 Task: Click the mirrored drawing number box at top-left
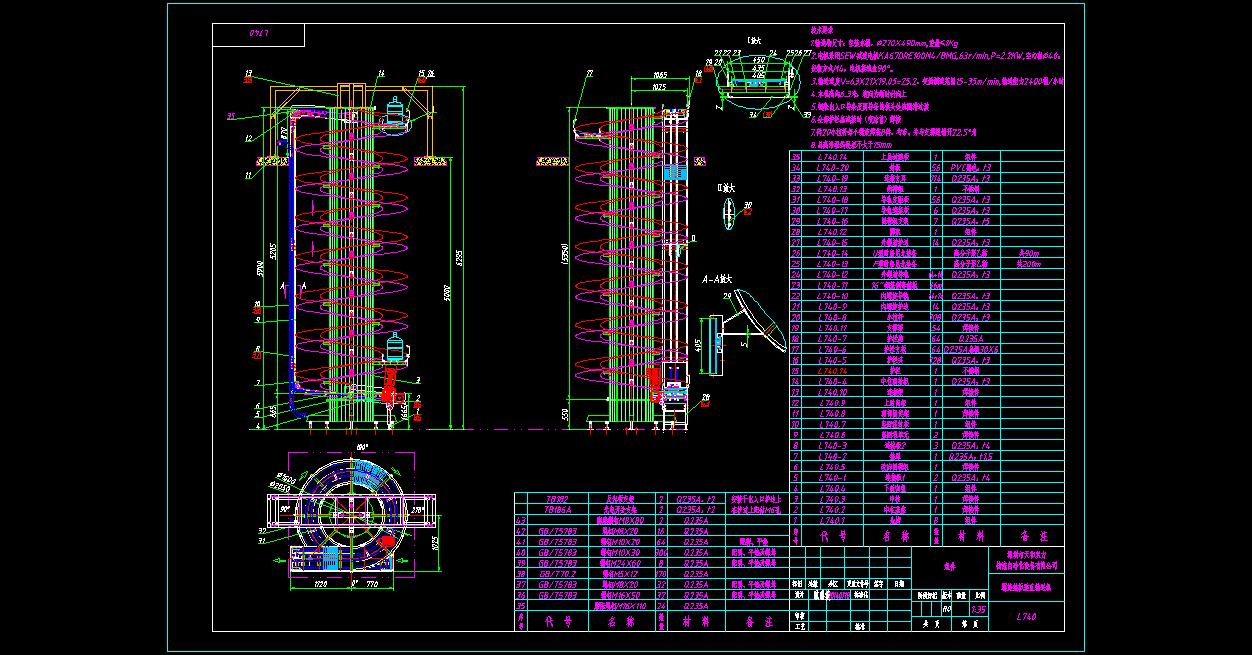[x=258, y=35]
